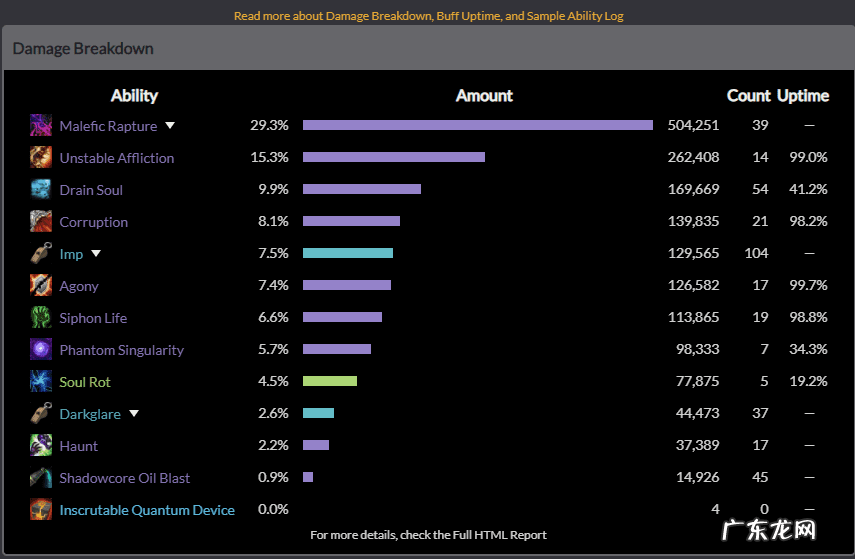Image resolution: width=855 pixels, height=559 pixels.
Task: Click the Unstable Affliction spell icon
Action: 41,158
